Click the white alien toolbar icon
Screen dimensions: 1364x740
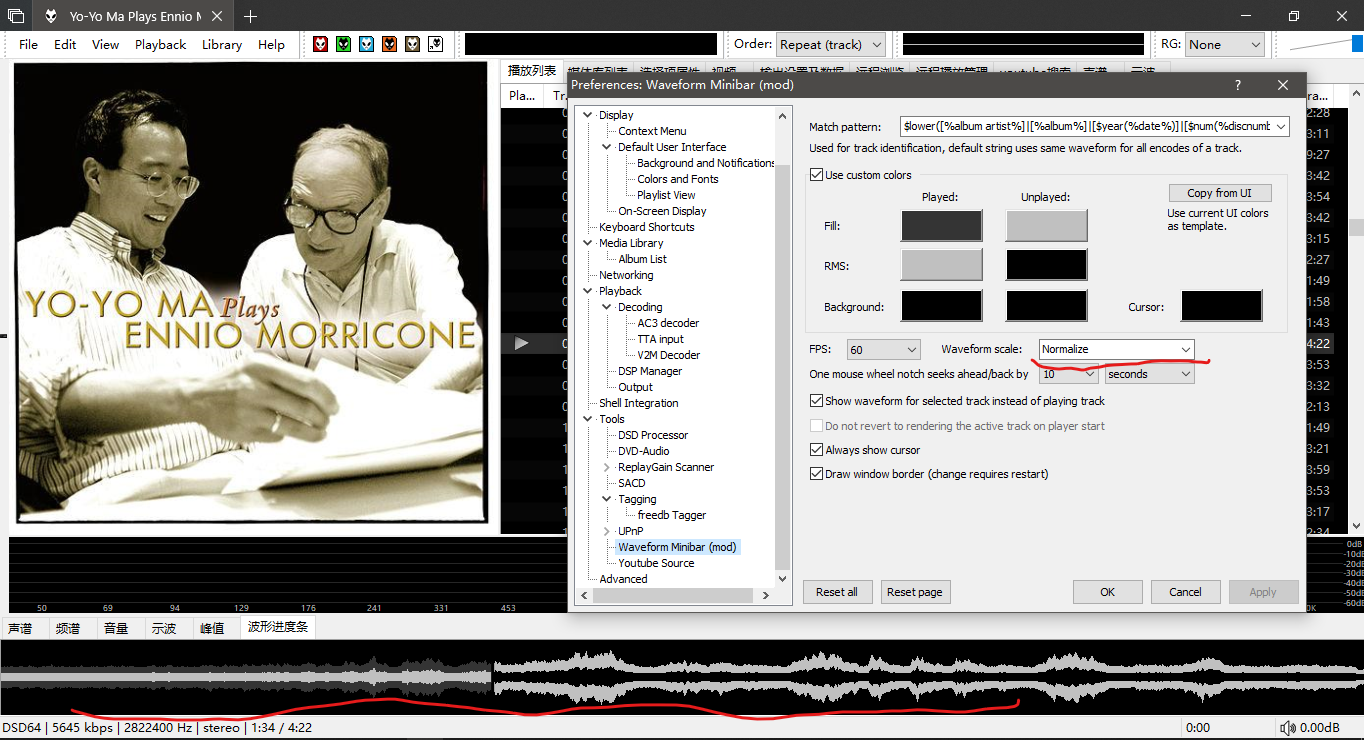point(435,44)
